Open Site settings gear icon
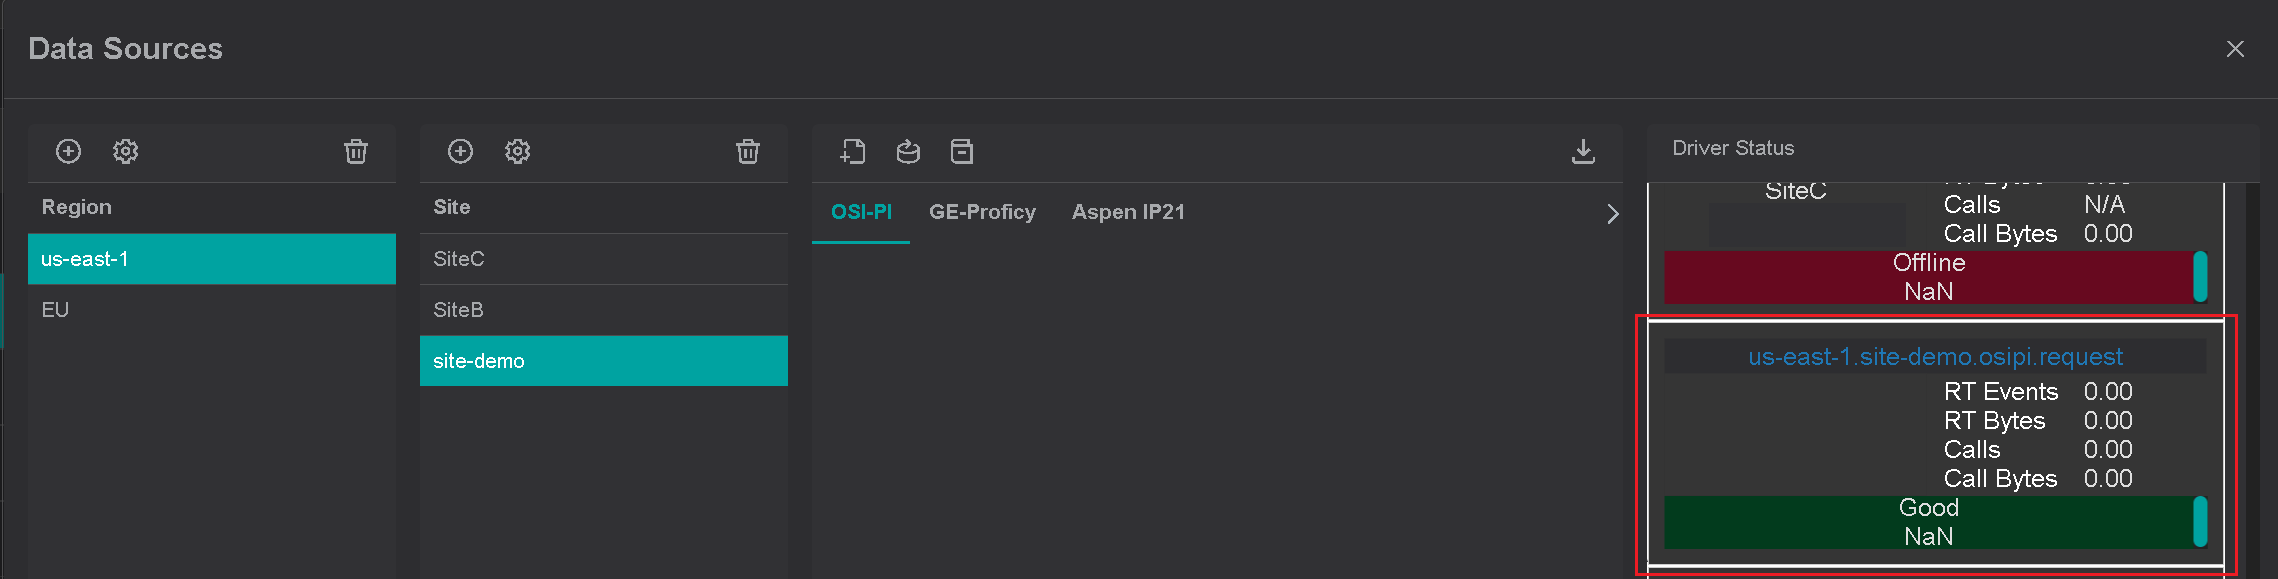The height and width of the screenshot is (579, 2278). 517,151
